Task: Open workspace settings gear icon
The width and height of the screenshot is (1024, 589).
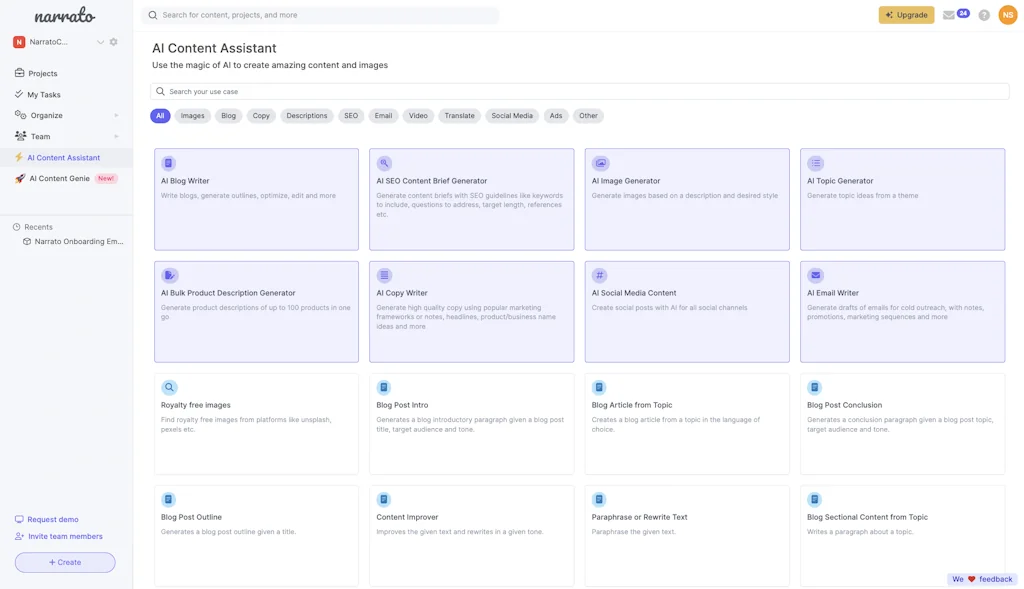Action: (112, 42)
